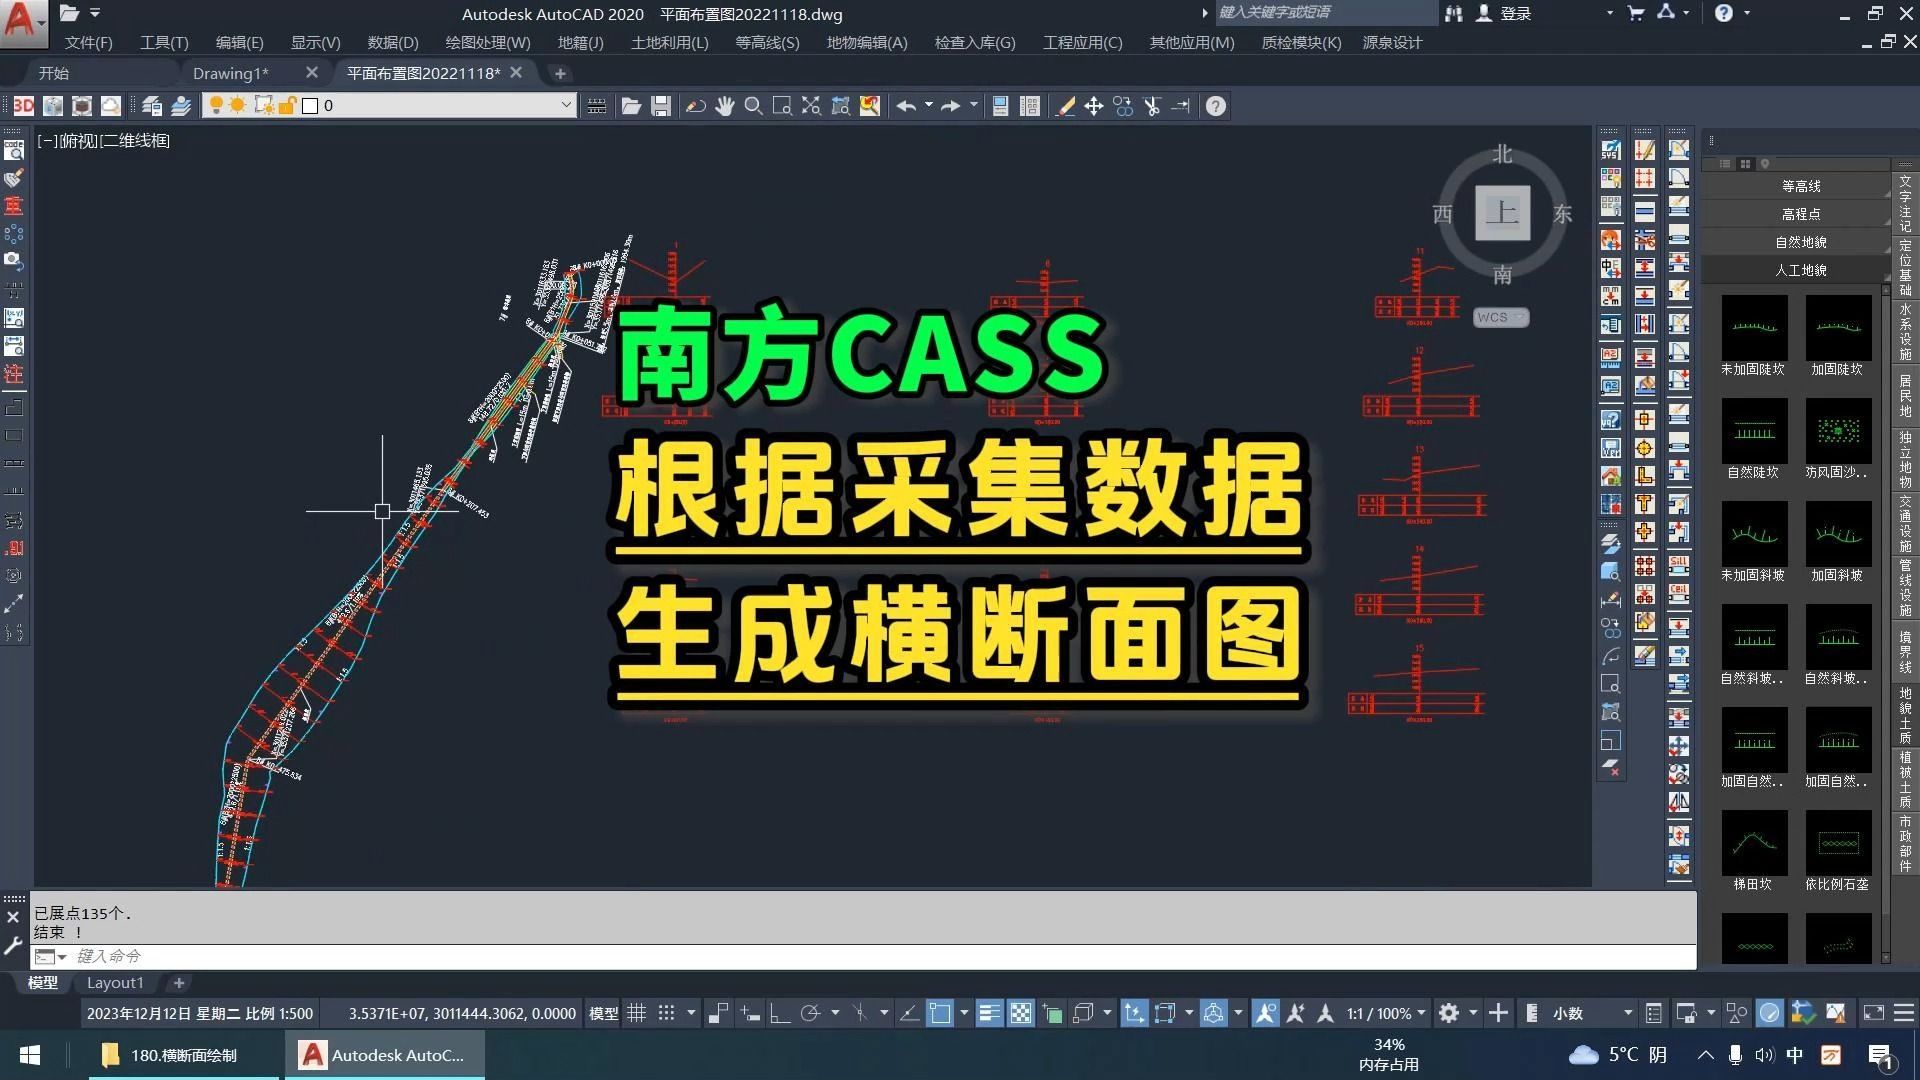
Task: Open the 等高线(S) menu
Action: (766, 43)
